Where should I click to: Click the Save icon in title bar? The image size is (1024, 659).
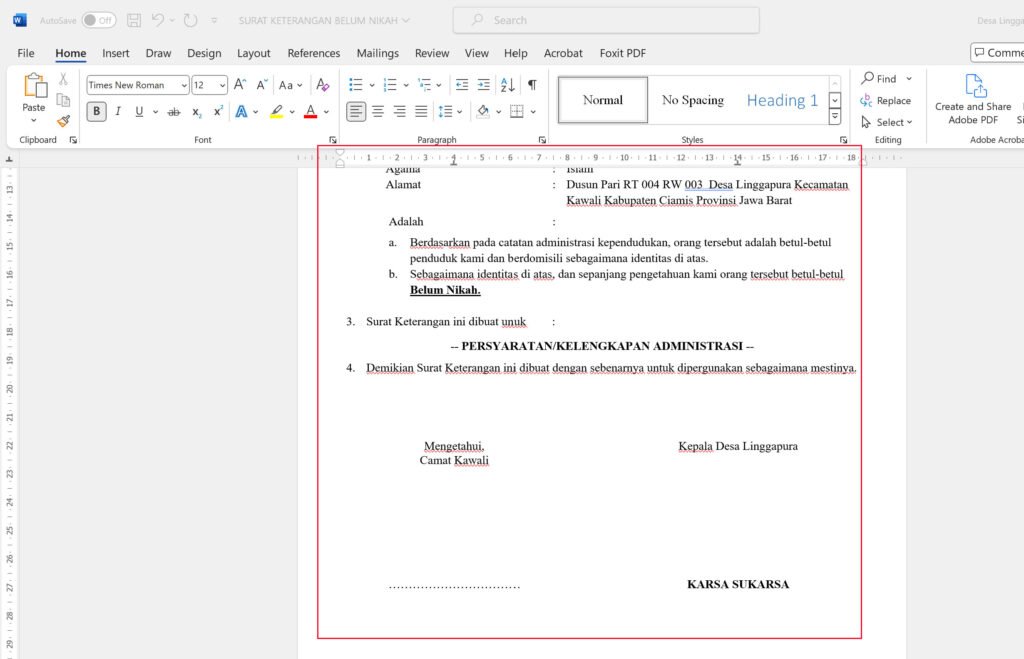134,20
